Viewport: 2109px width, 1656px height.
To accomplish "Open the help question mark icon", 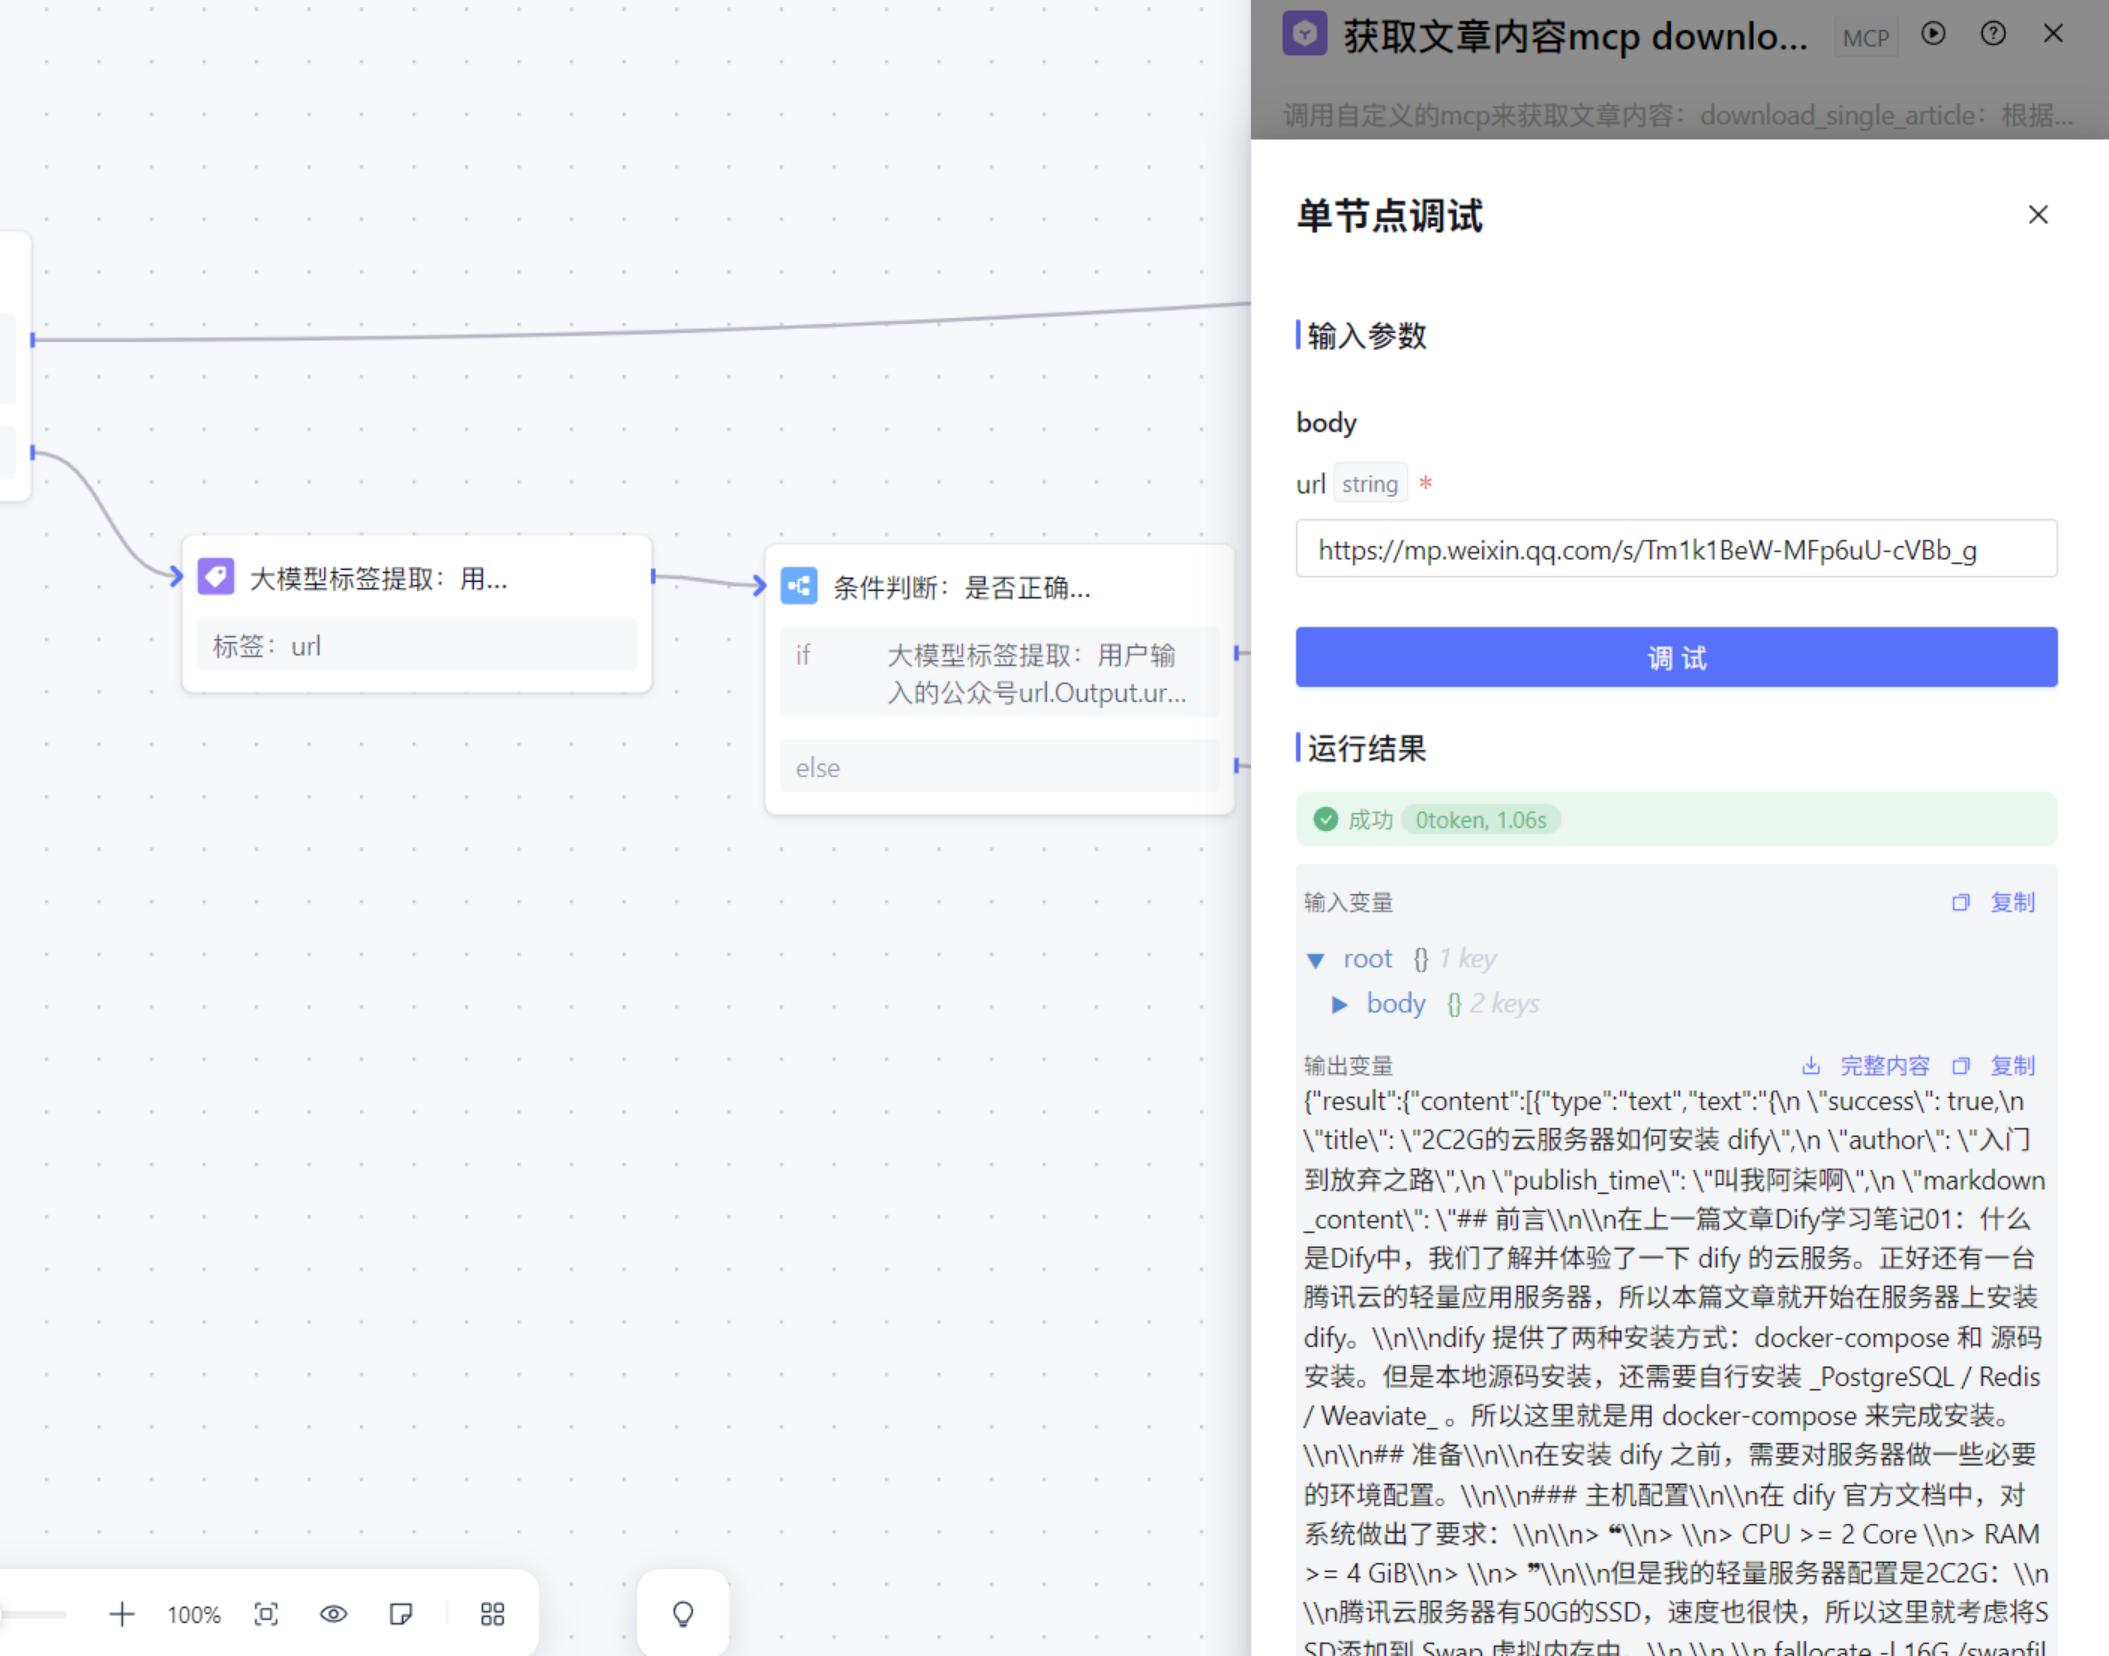I will (1992, 34).
